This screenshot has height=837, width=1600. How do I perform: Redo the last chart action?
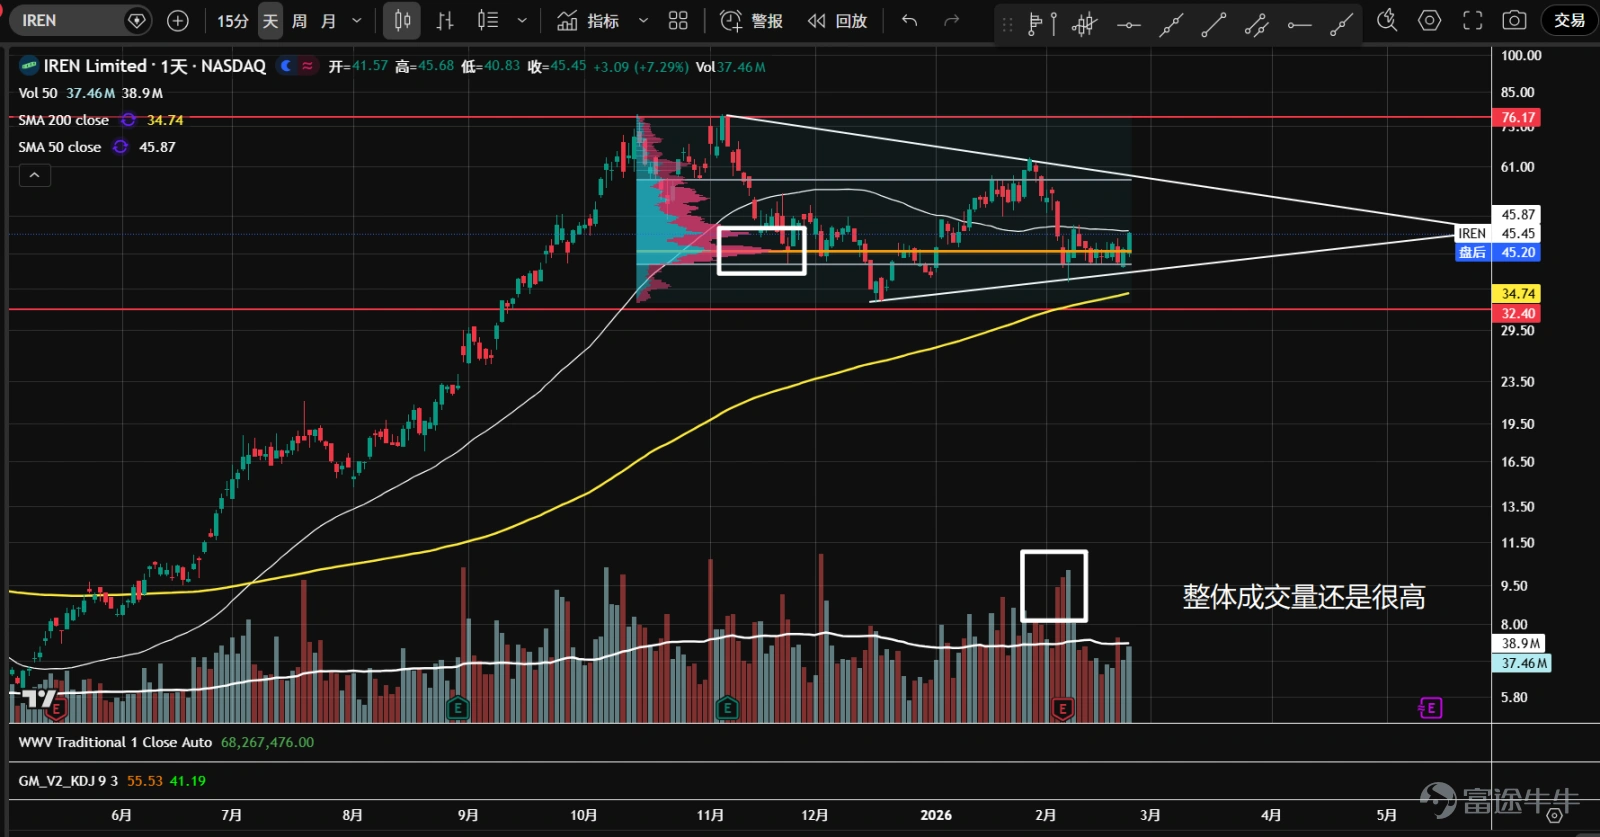pos(951,20)
